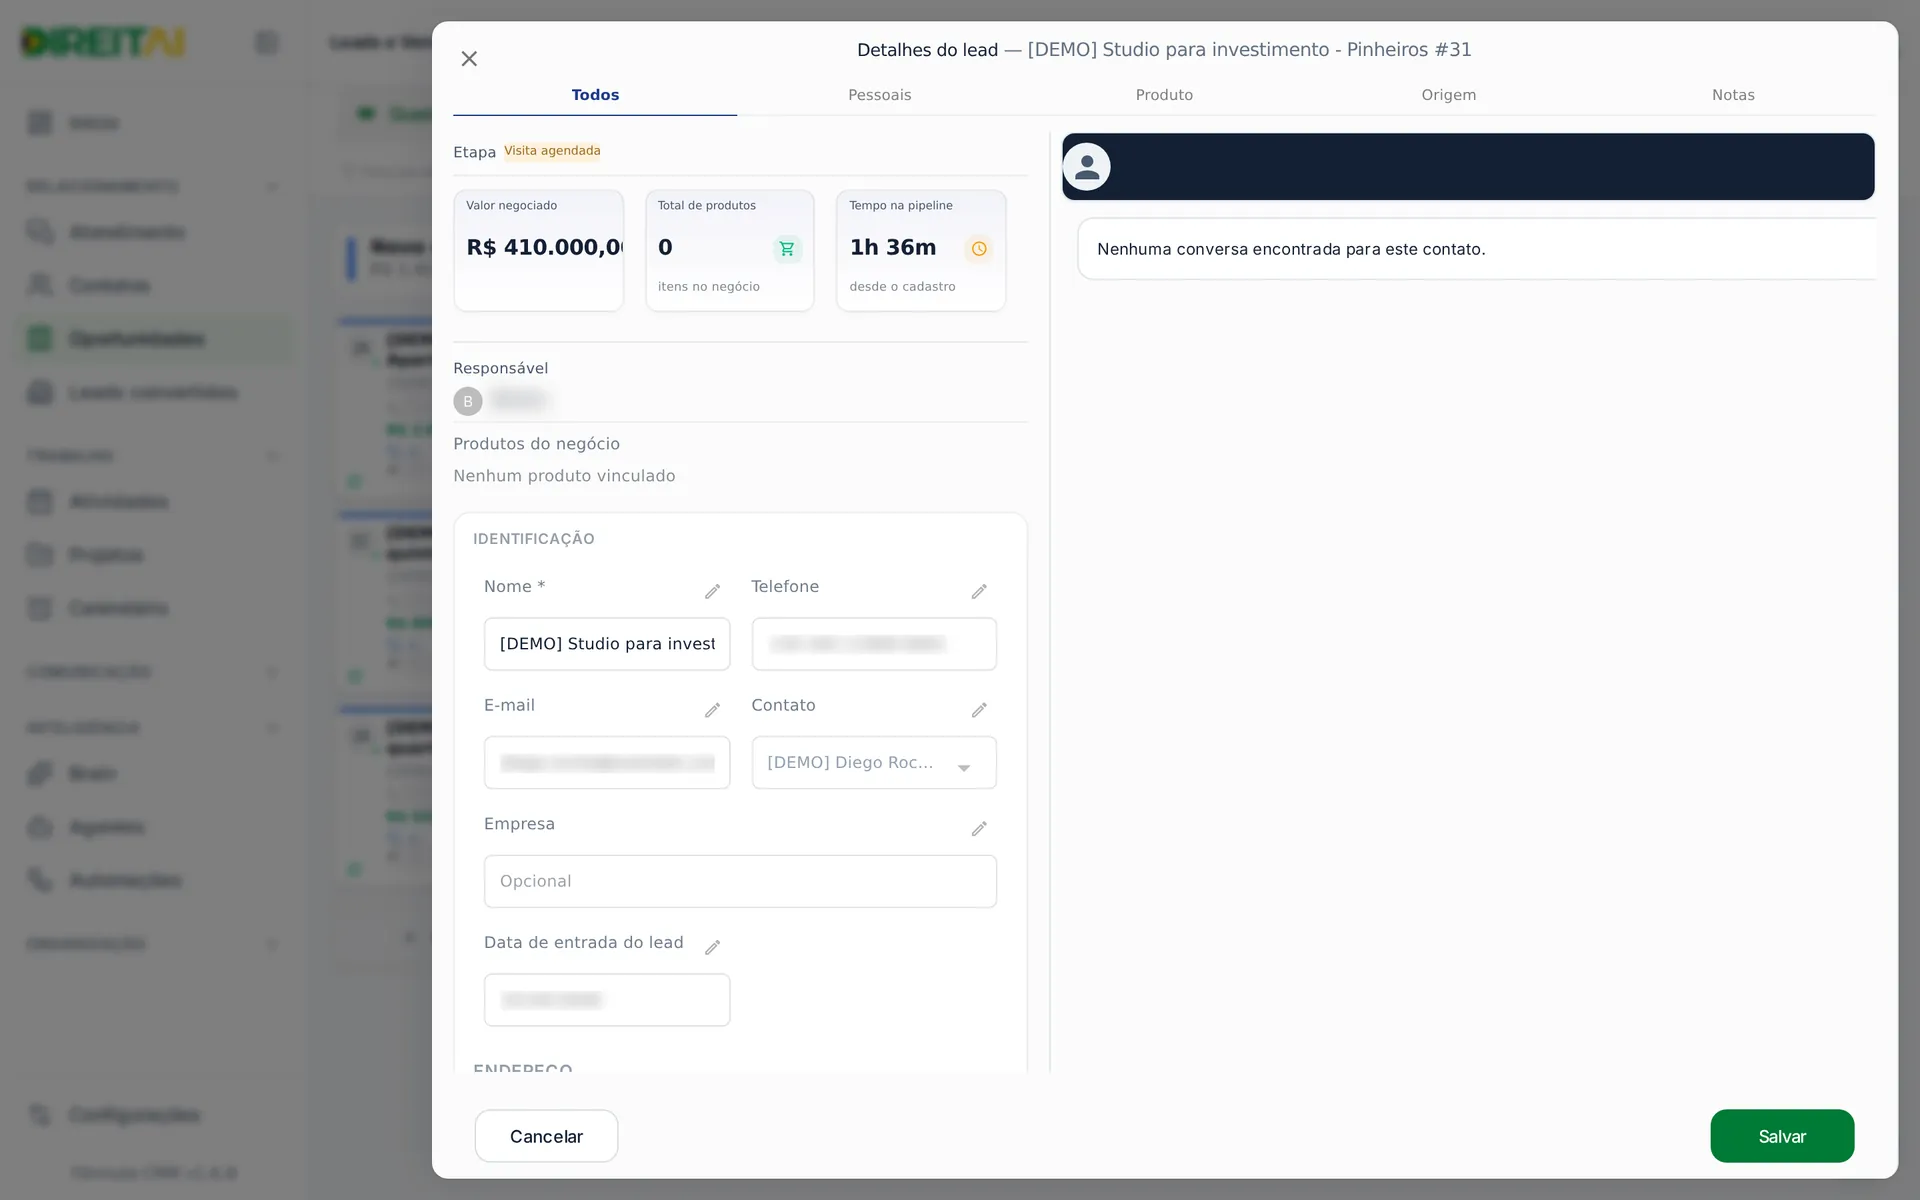Click the pencil icon next to Telefone
The image size is (1920, 1200).
pyautogui.click(x=979, y=592)
